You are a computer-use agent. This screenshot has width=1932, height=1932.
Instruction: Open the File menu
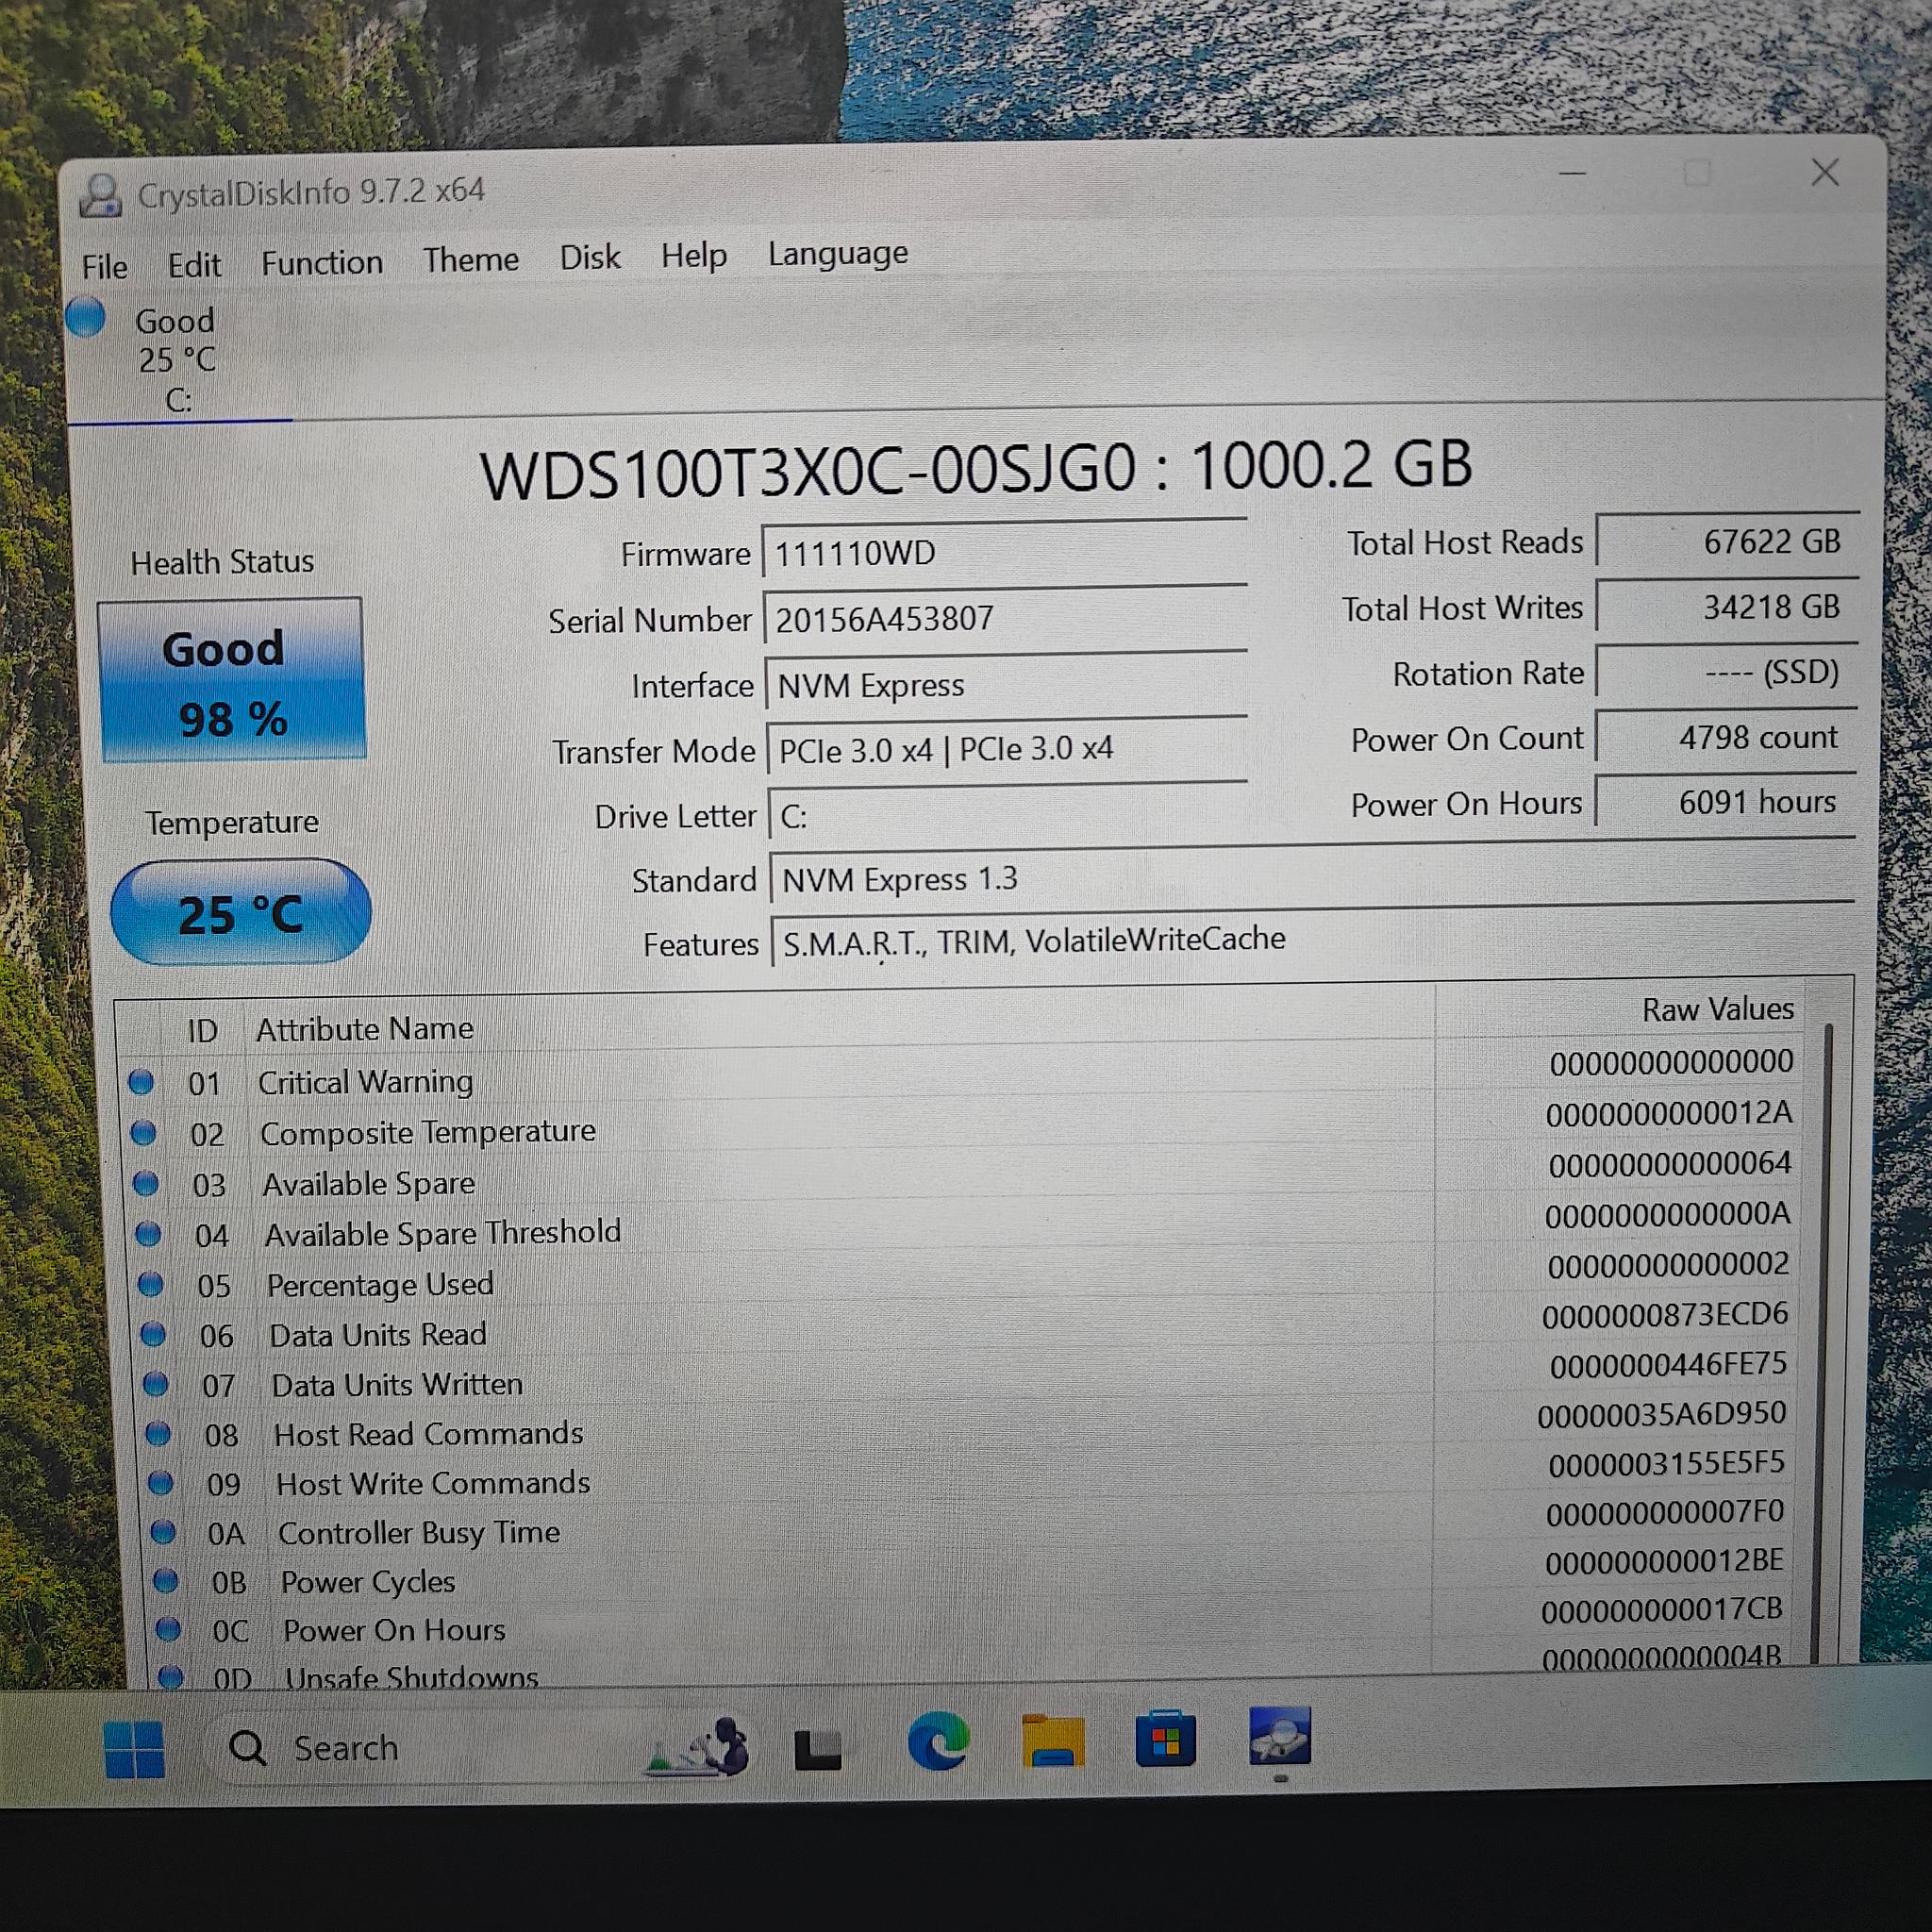coord(104,267)
